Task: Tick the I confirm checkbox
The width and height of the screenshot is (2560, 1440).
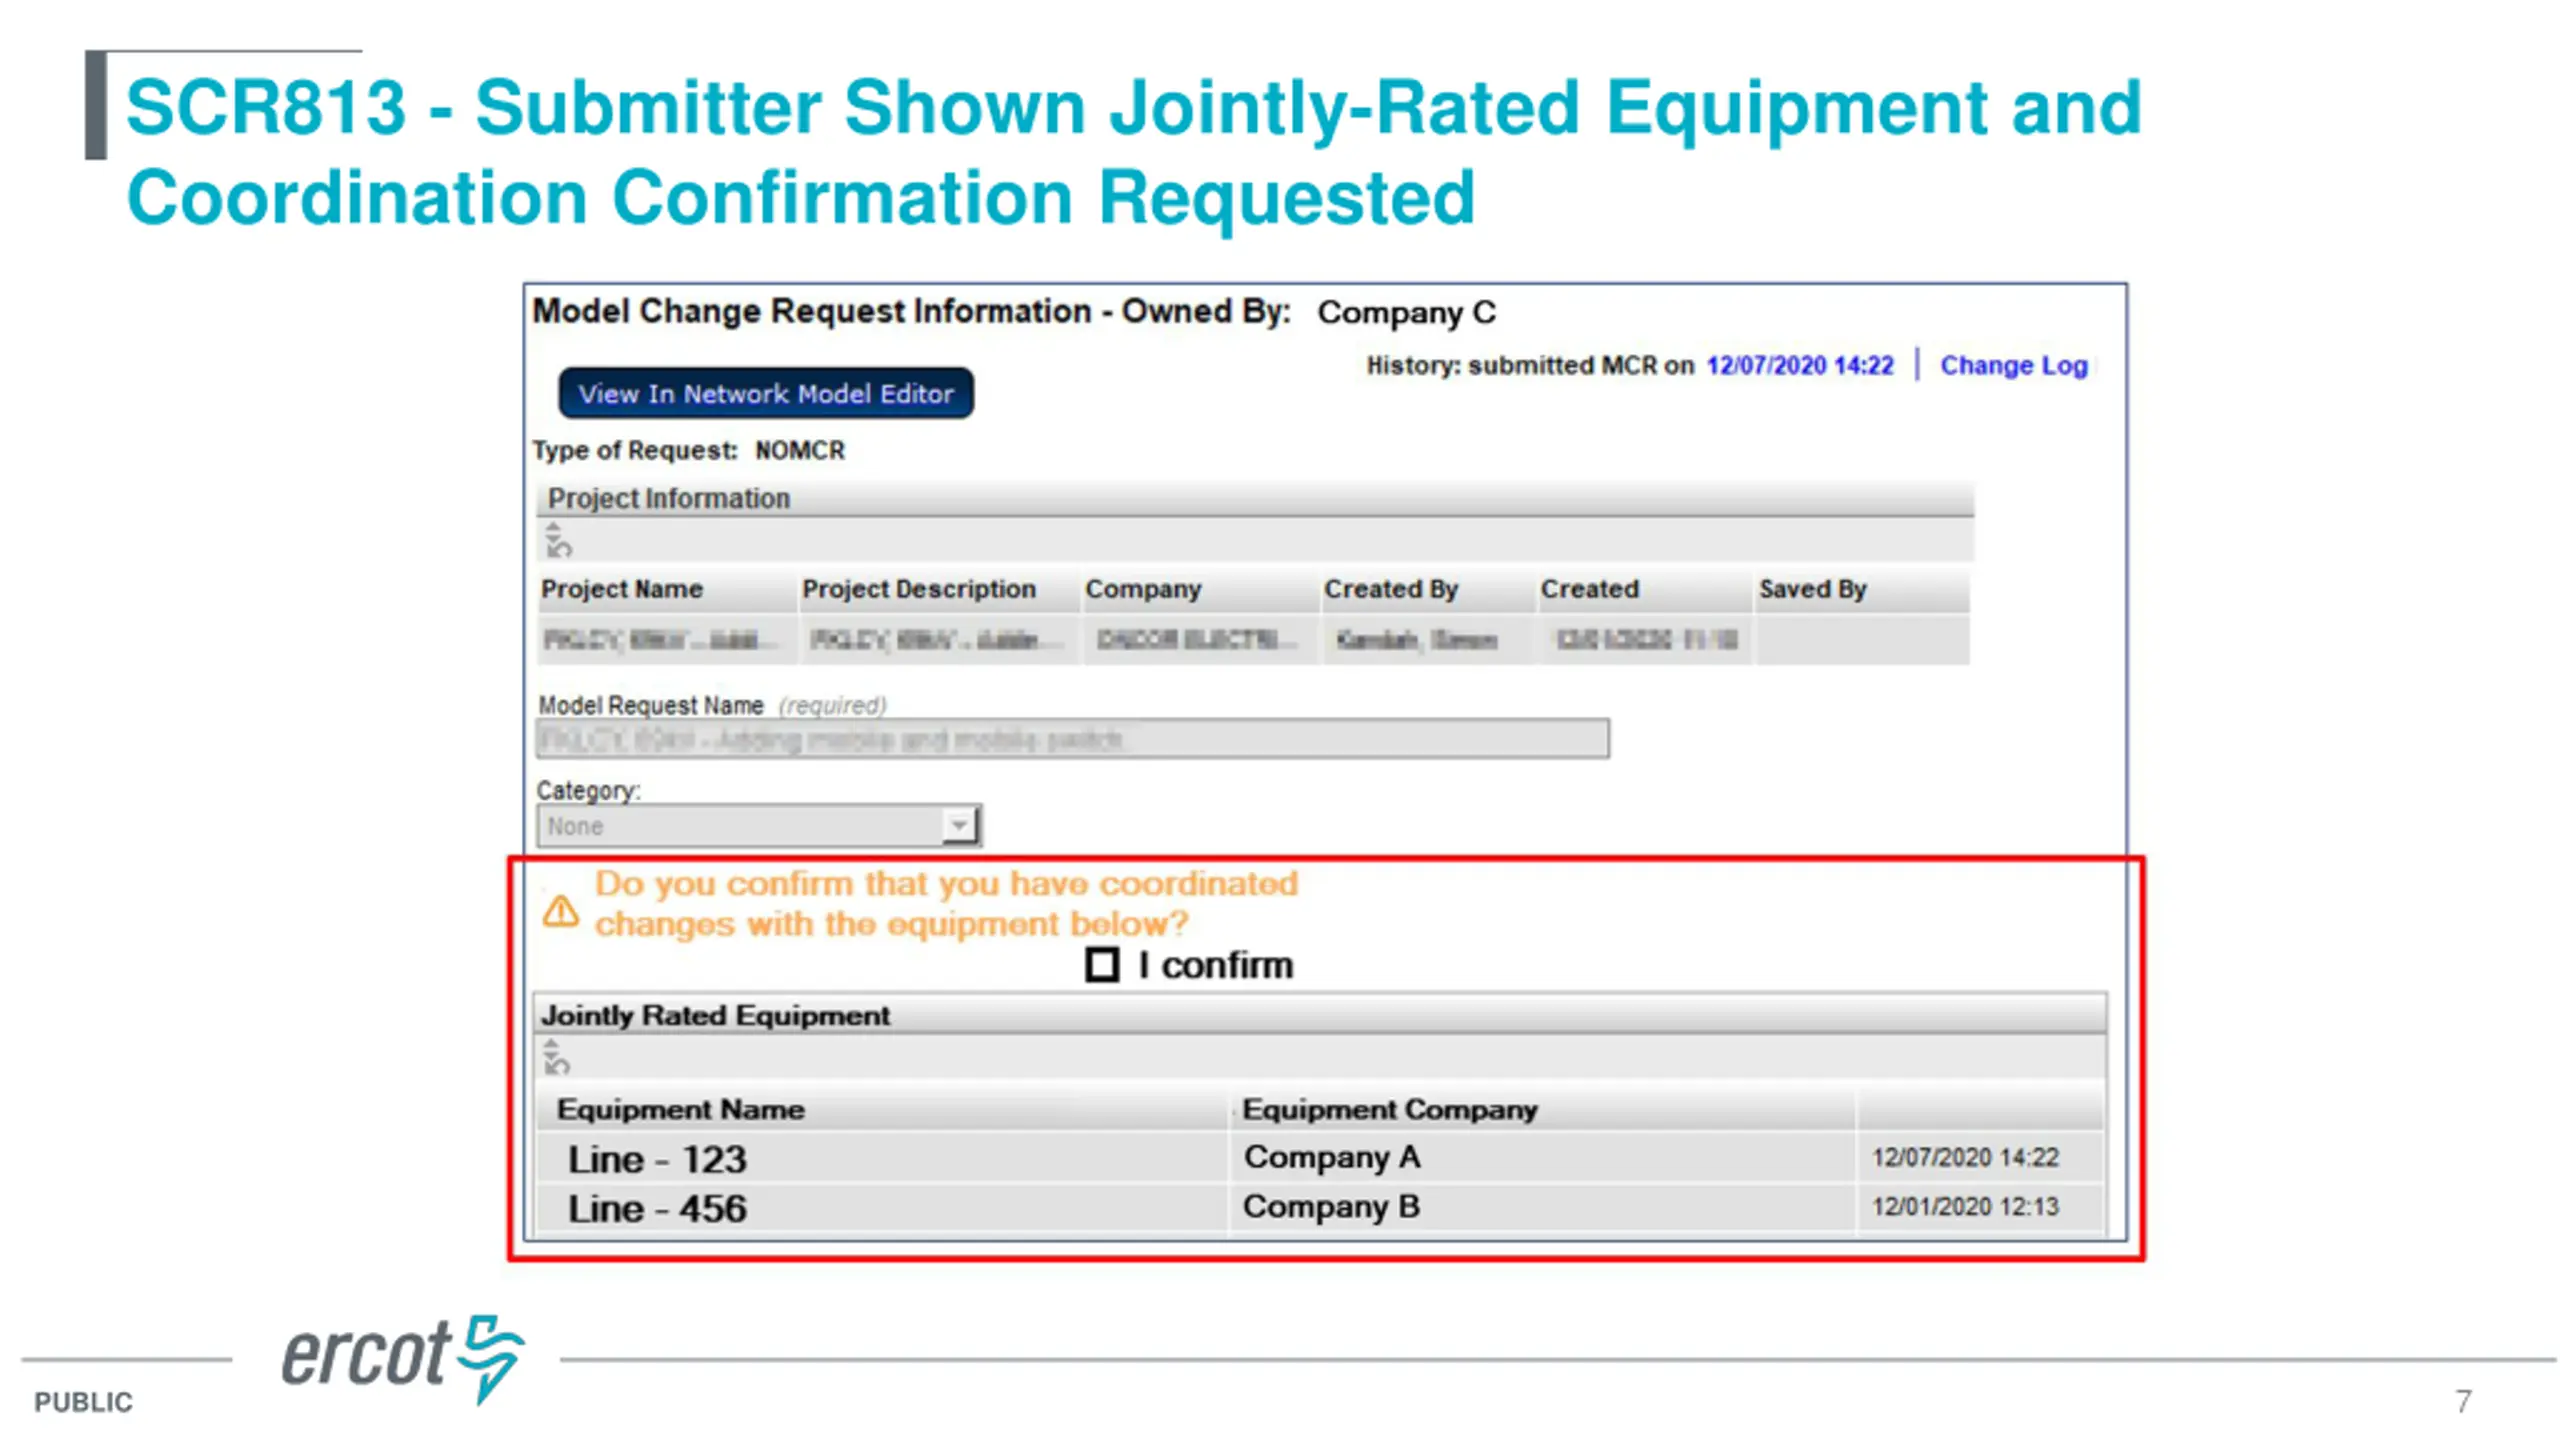Action: click(x=1102, y=965)
